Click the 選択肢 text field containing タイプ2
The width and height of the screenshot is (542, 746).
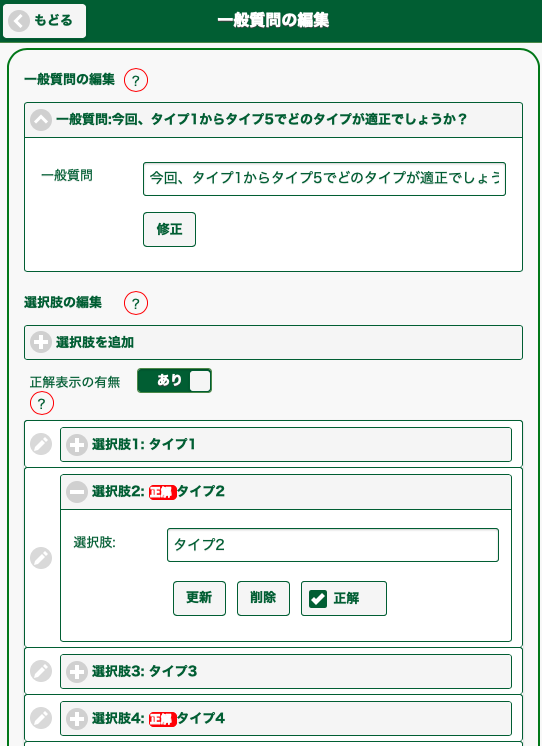coord(333,545)
